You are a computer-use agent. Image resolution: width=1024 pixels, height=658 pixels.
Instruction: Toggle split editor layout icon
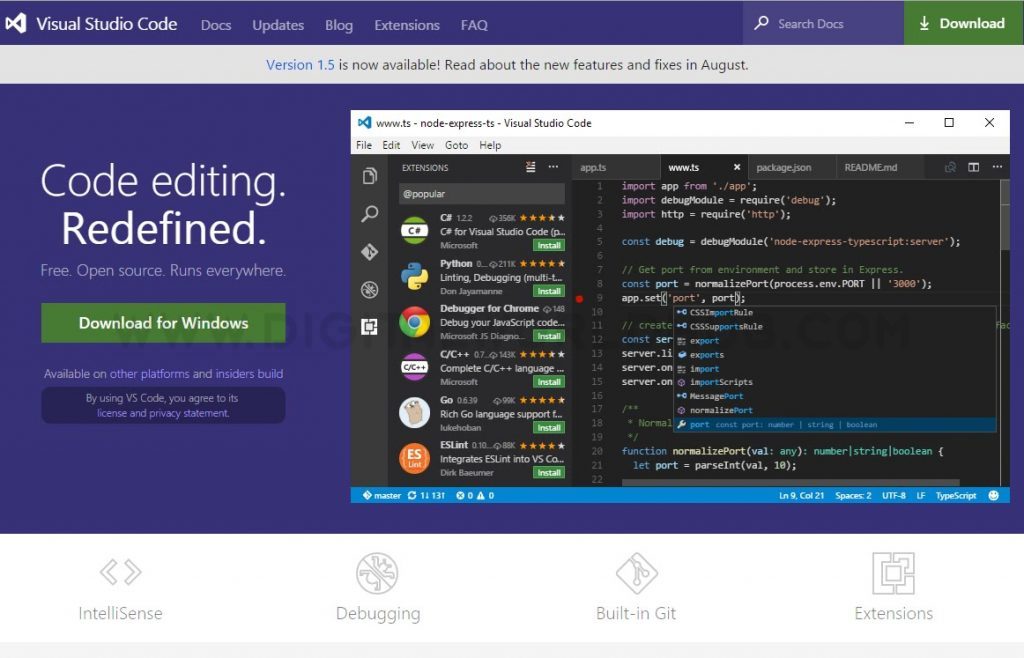coord(973,168)
